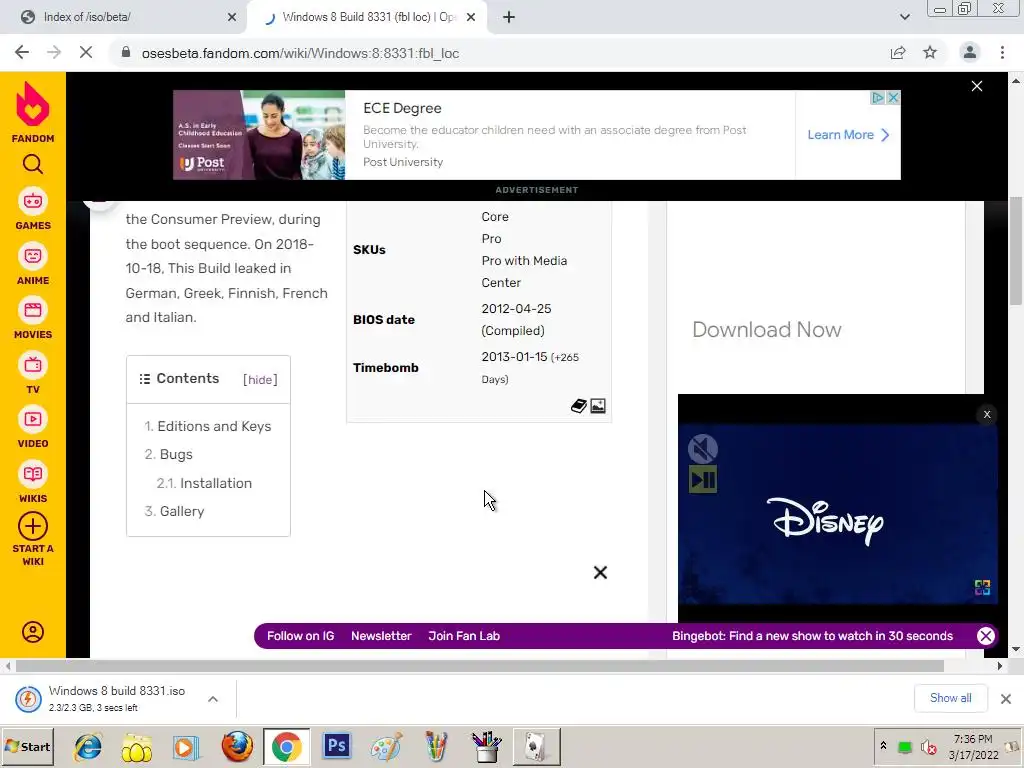The width and height of the screenshot is (1024, 768).
Task: Switch to the Index of /iso/beta/ tab
Action: click(123, 18)
